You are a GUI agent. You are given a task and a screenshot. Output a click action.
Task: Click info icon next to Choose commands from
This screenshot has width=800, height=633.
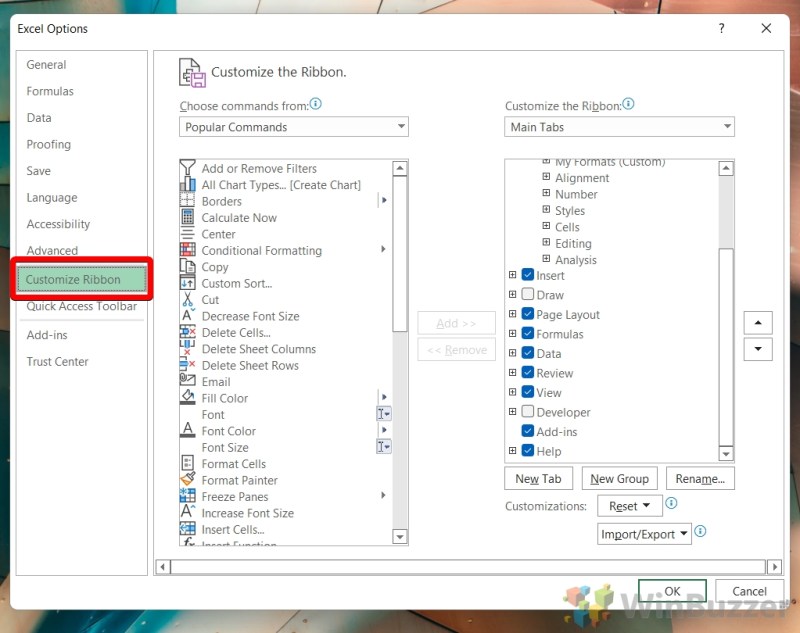[316, 104]
